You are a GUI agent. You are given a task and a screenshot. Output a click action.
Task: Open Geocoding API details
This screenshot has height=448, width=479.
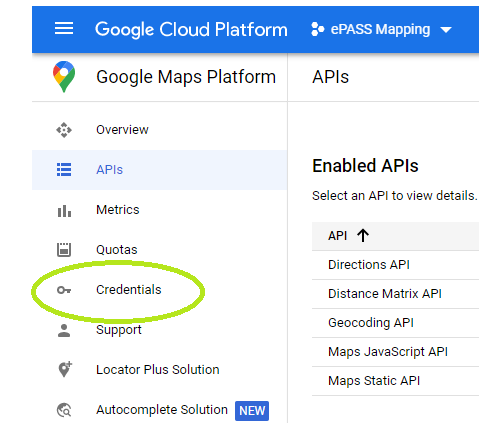[x=371, y=323]
